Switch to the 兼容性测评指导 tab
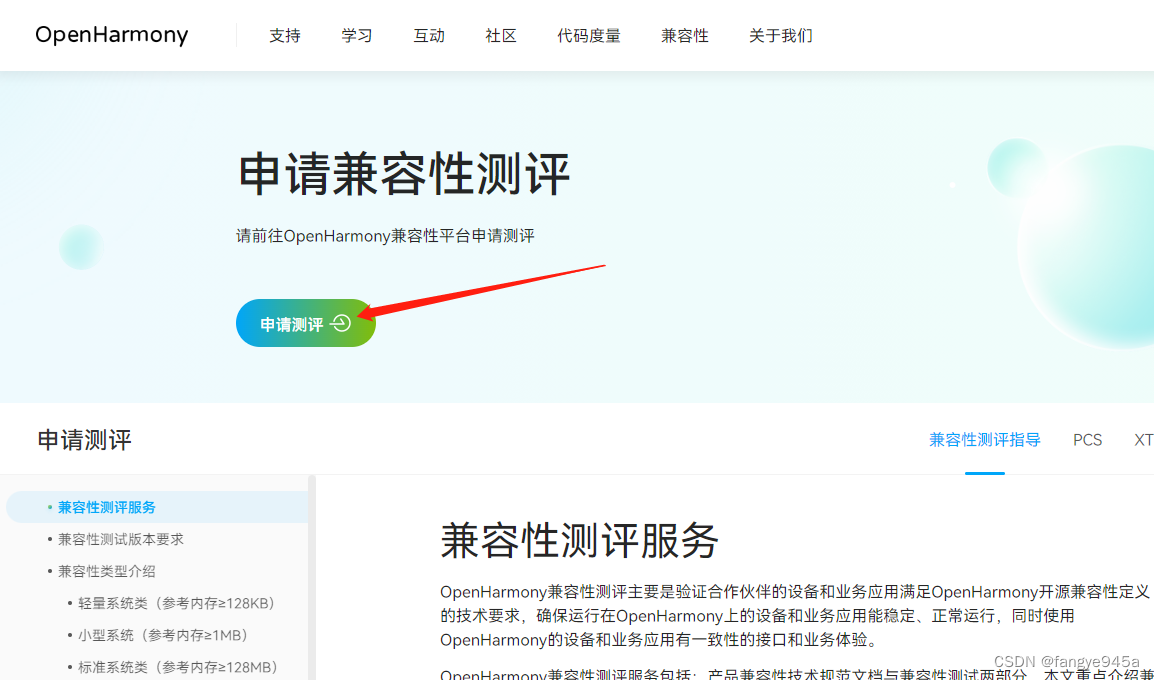Viewport: 1154px width, 680px height. pyautogui.click(x=985, y=440)
